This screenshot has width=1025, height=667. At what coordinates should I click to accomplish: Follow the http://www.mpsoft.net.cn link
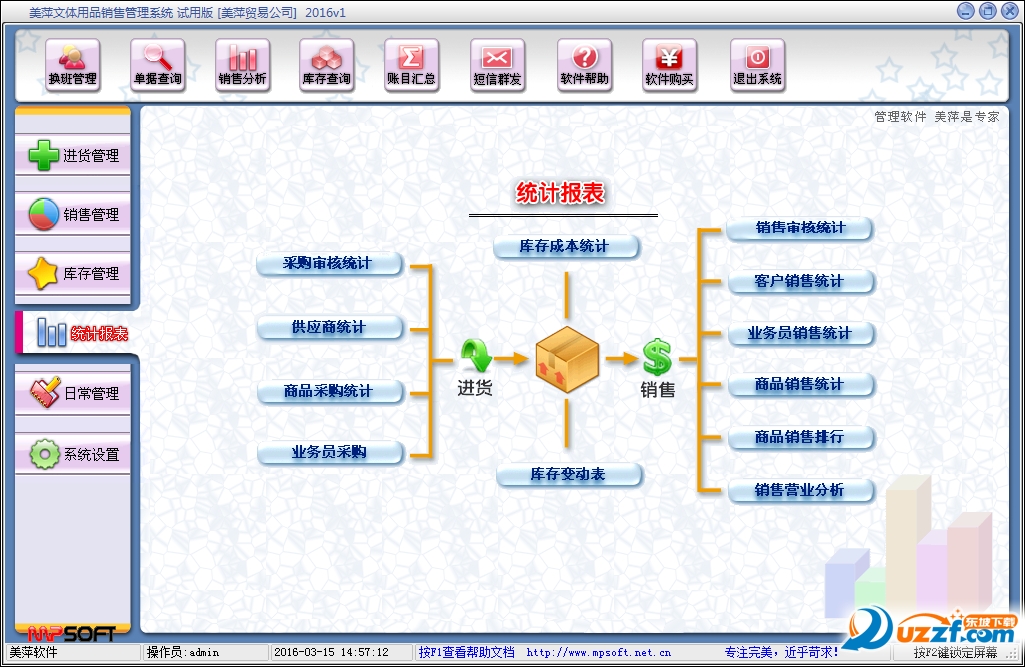click(599, 653)
